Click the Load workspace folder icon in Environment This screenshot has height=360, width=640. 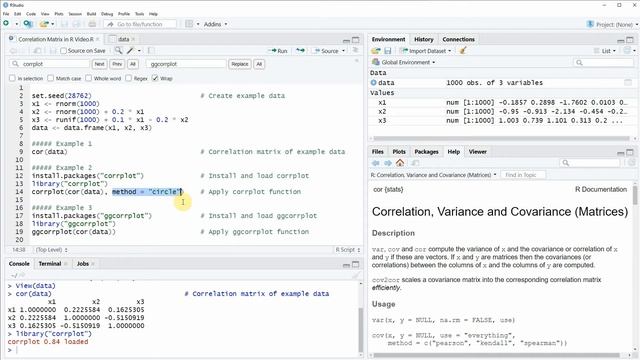pyautogui.click(x=376, y=51)
